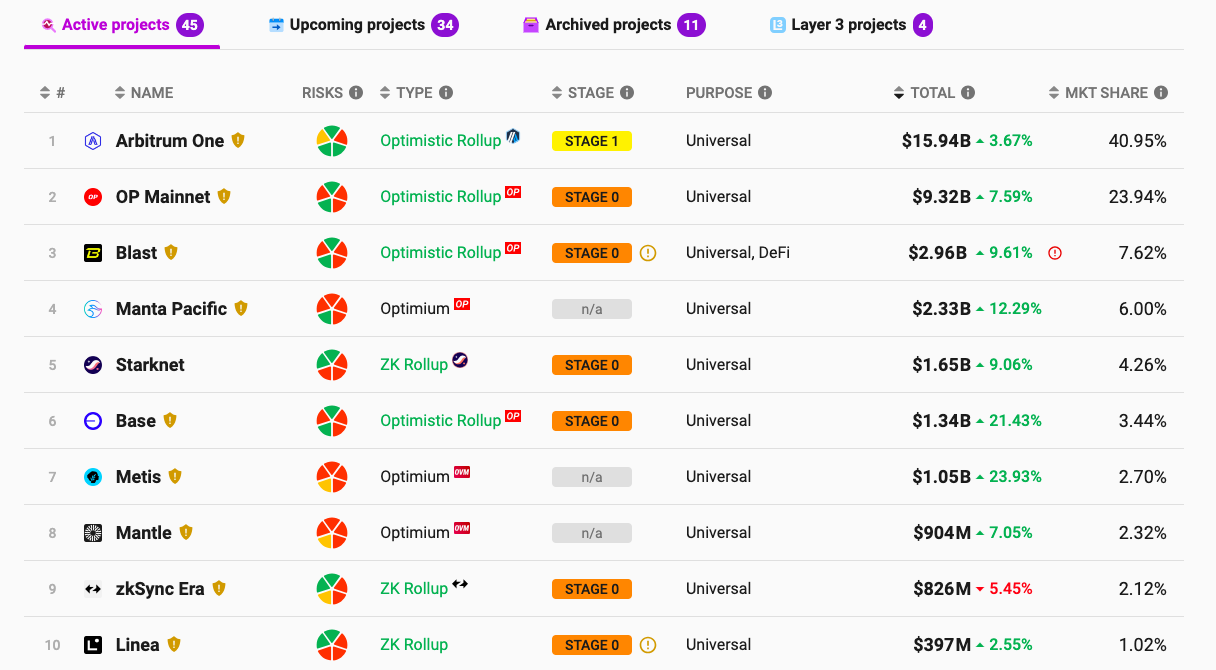
Task: Click the warning icon beside Blast's stage
Action: pos(648,253)
